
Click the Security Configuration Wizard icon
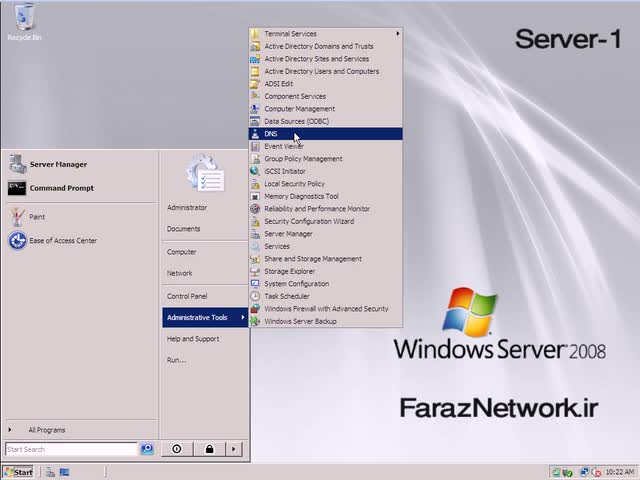pyautogui.click(x=255, y=221)
